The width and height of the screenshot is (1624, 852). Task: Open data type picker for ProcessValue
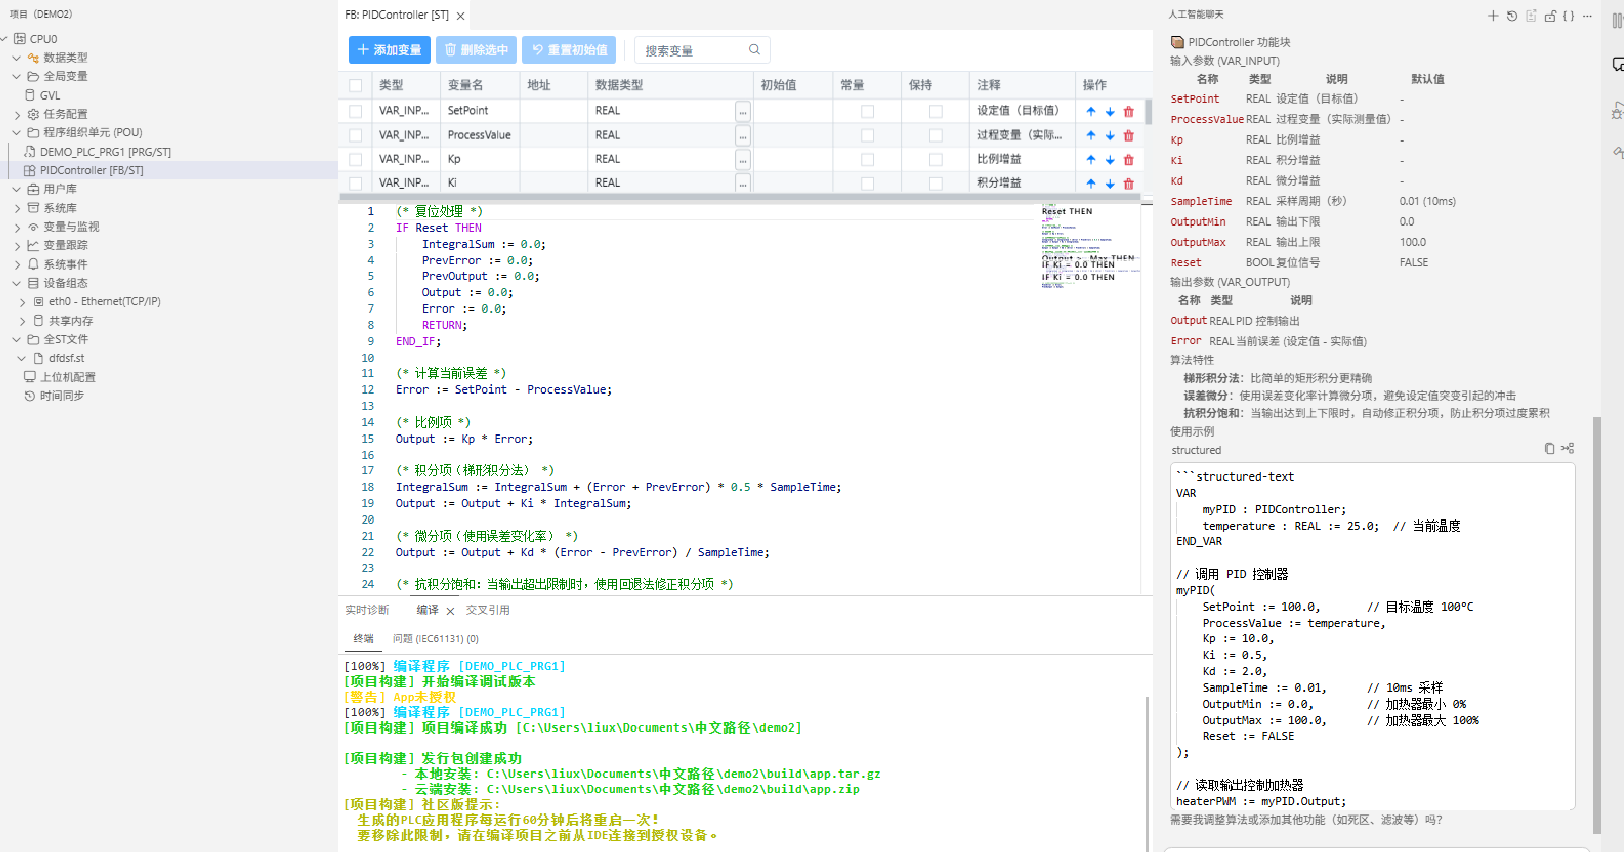[743, 135]
